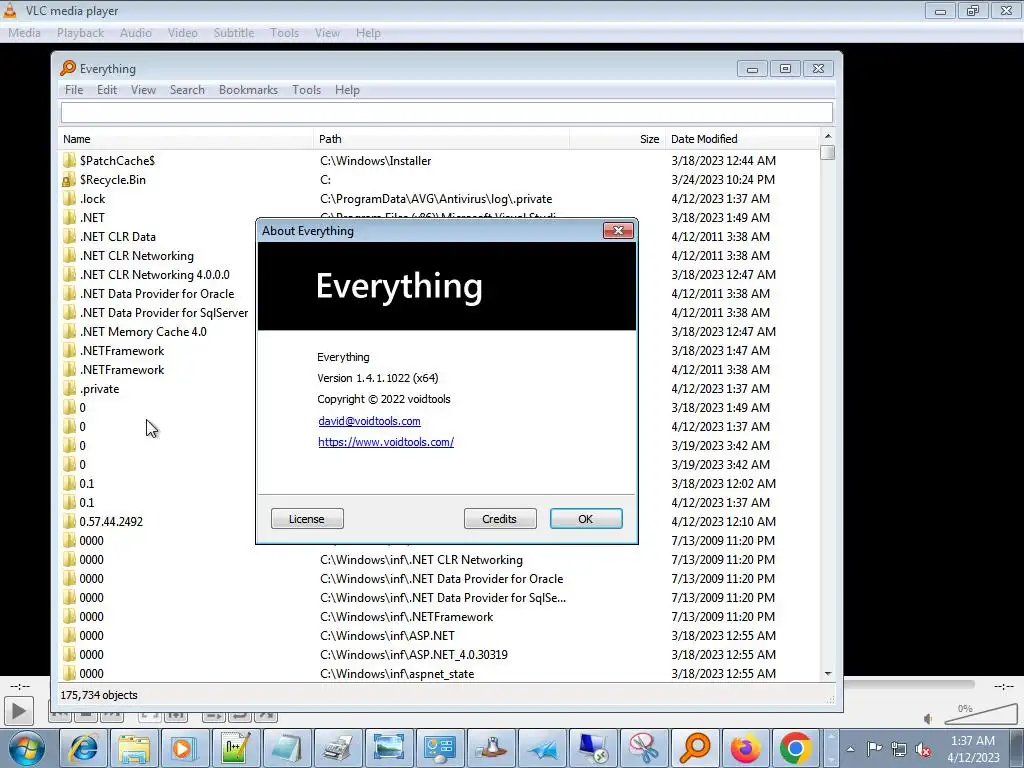
Task: Open the Windows Start menu orb
Action: click(25, 748)
